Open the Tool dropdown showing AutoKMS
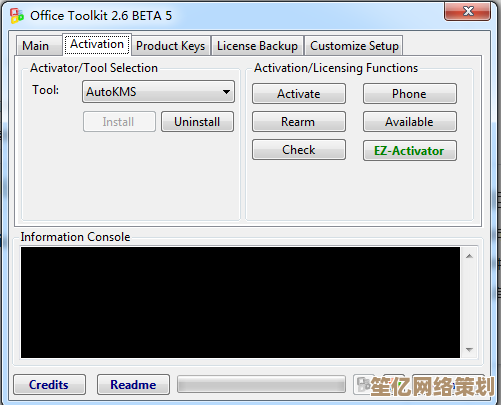 click(x=158, y=92)
